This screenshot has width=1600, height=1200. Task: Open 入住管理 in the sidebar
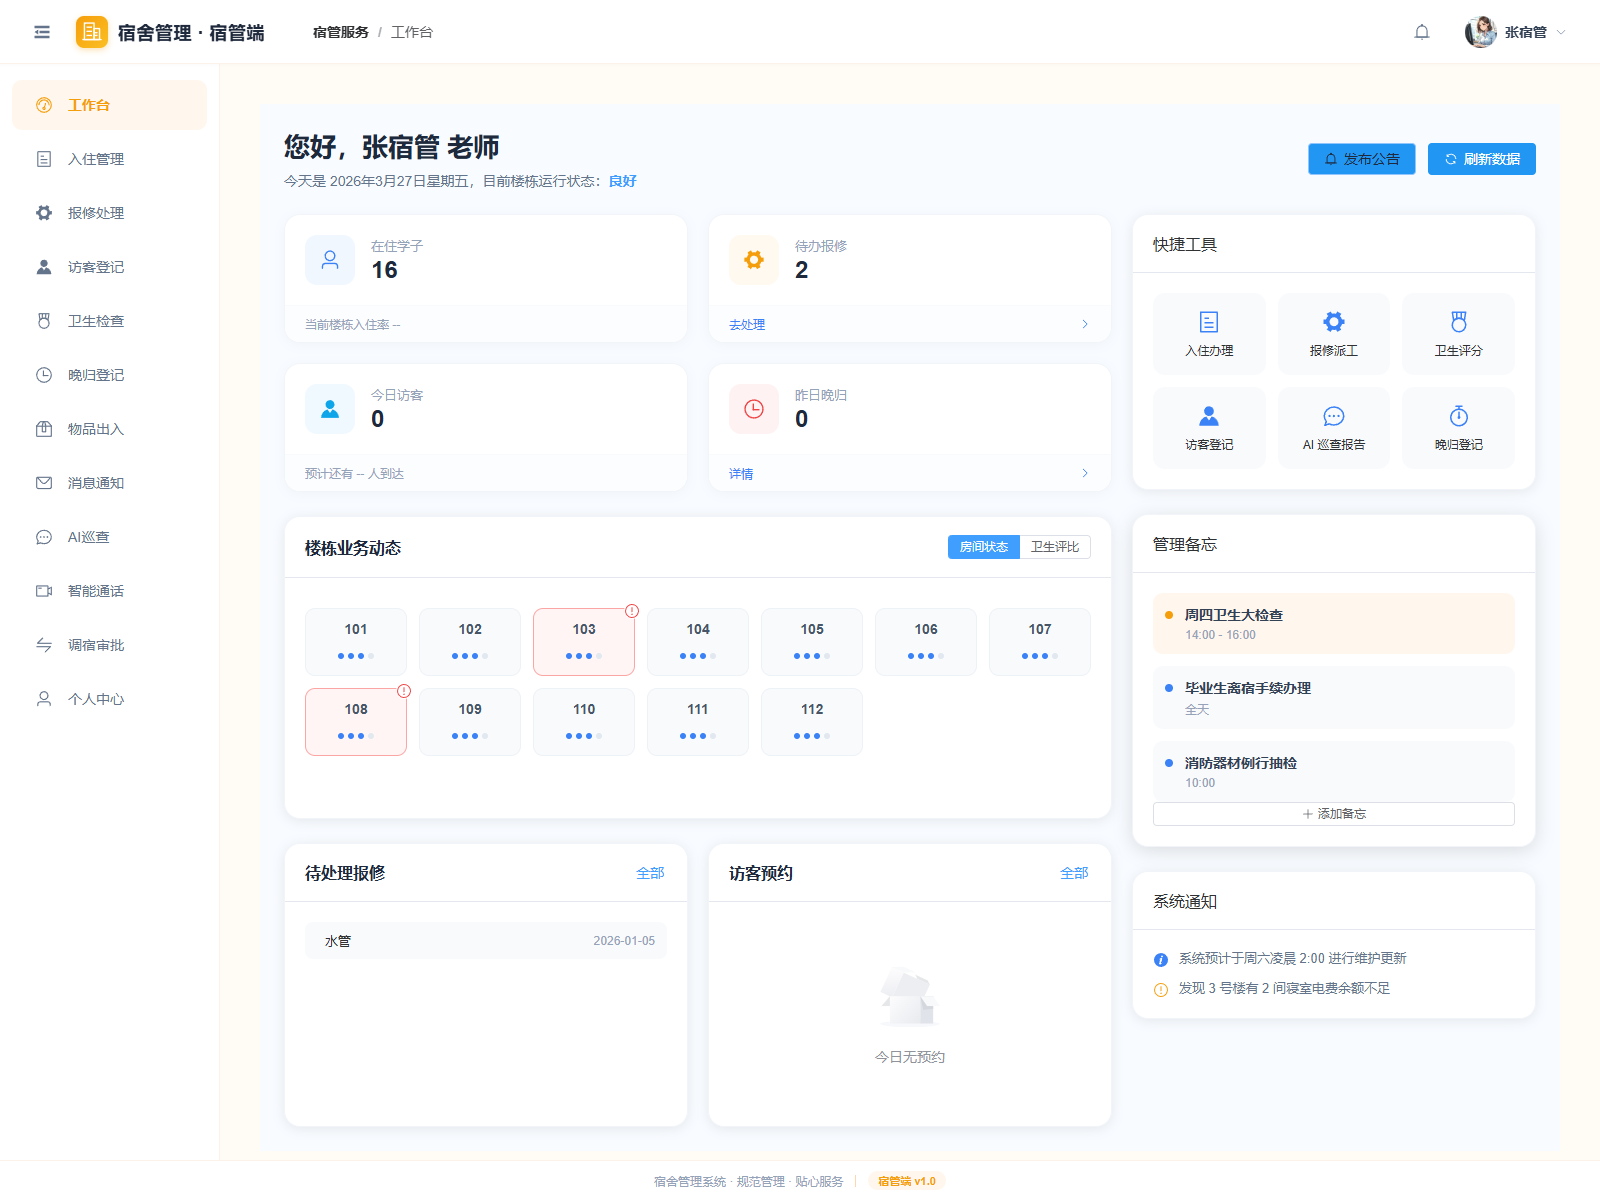(110, 159)
